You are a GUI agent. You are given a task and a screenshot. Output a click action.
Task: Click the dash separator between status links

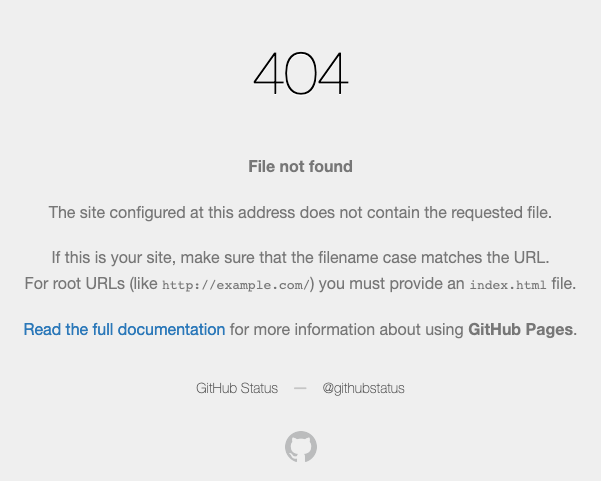(x=300, y=388)
